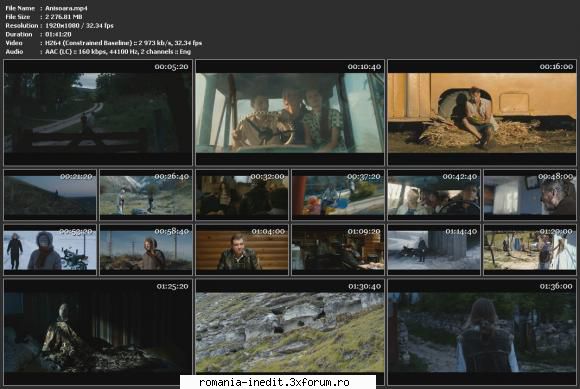Image resolution: width=580 pixels, height=389 pixels.
Task: Select the thumbnail stamped 00:16:00
Action: [x=482, y=112]
